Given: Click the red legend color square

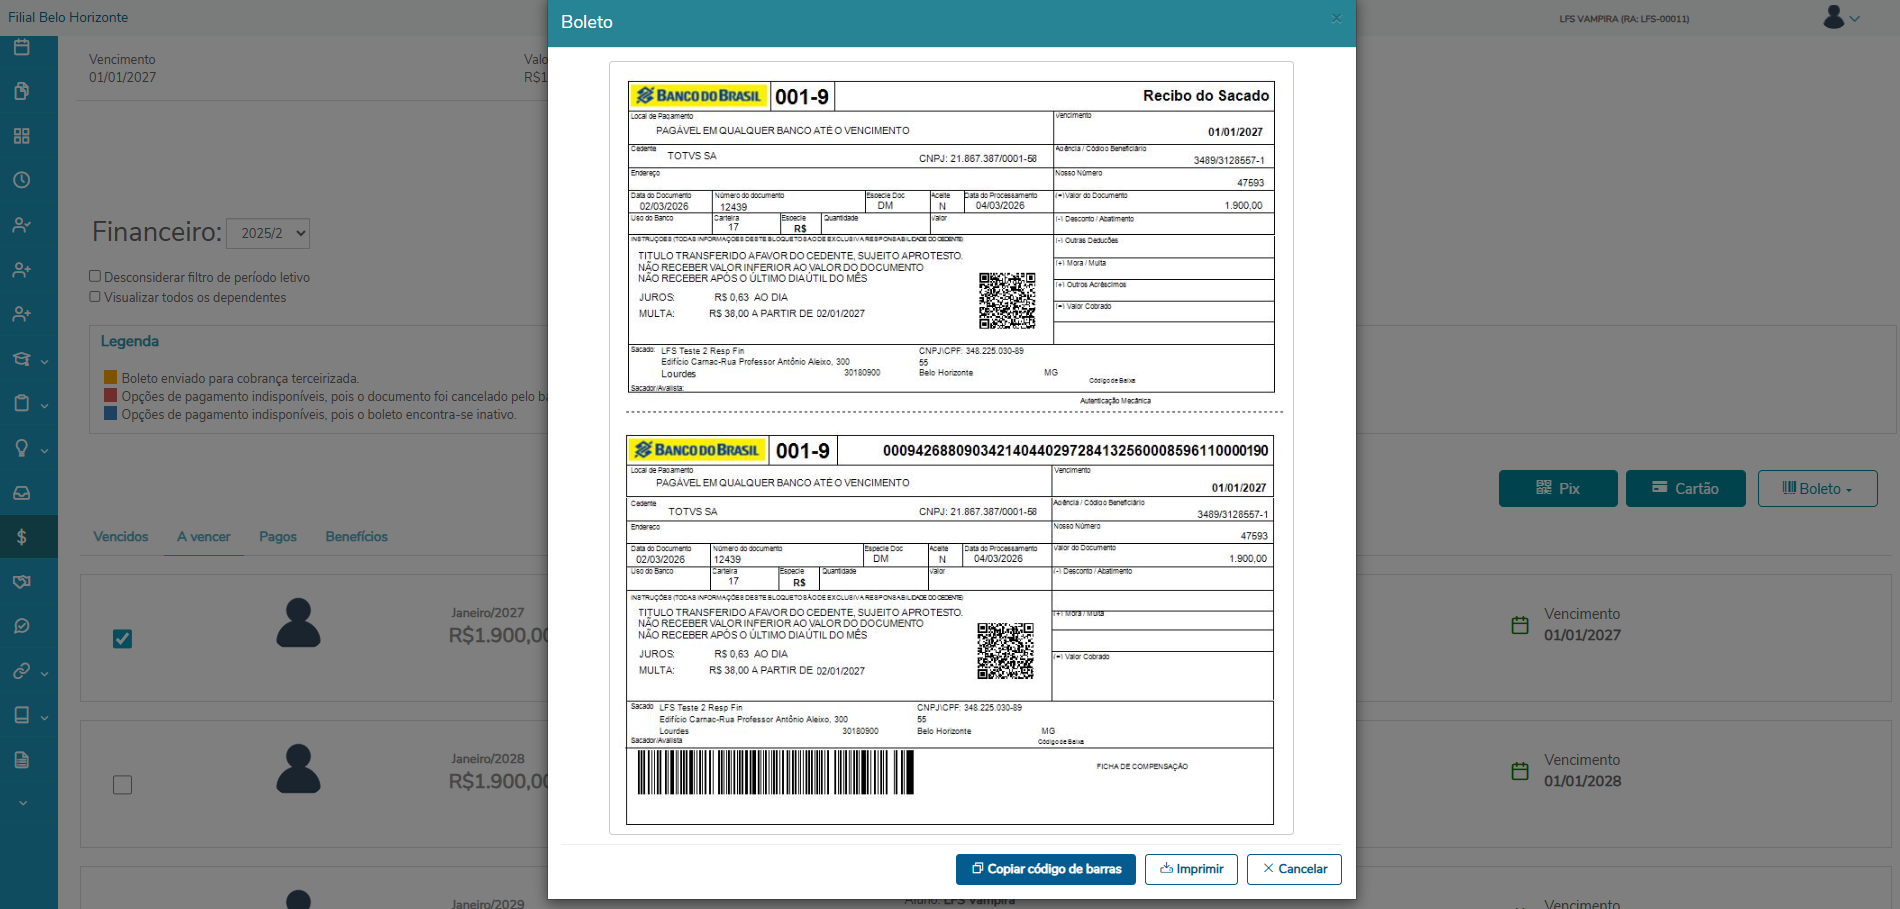Looking at the screenshot, I should [x=110, y=396].
